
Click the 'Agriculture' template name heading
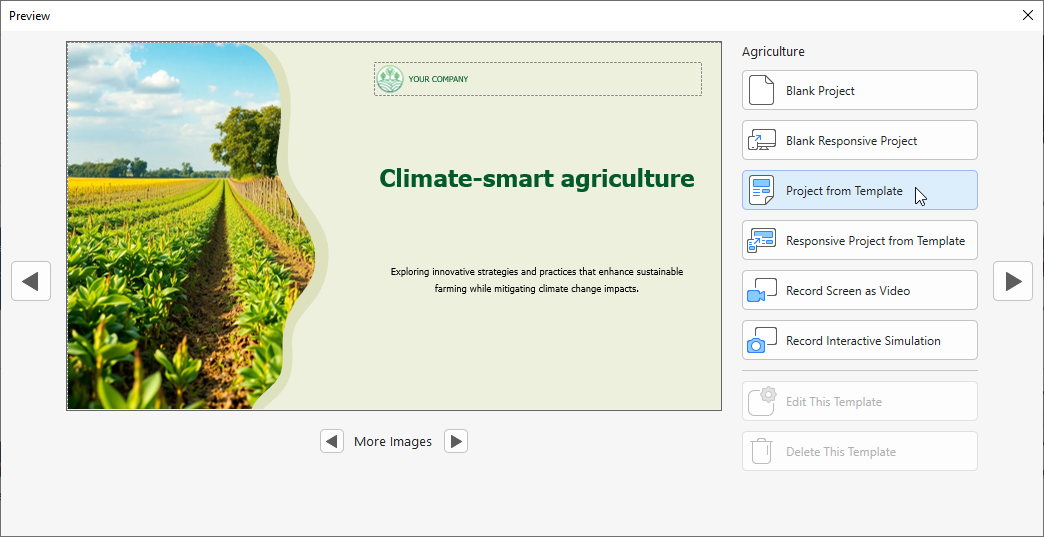click(x=773, y=52)
